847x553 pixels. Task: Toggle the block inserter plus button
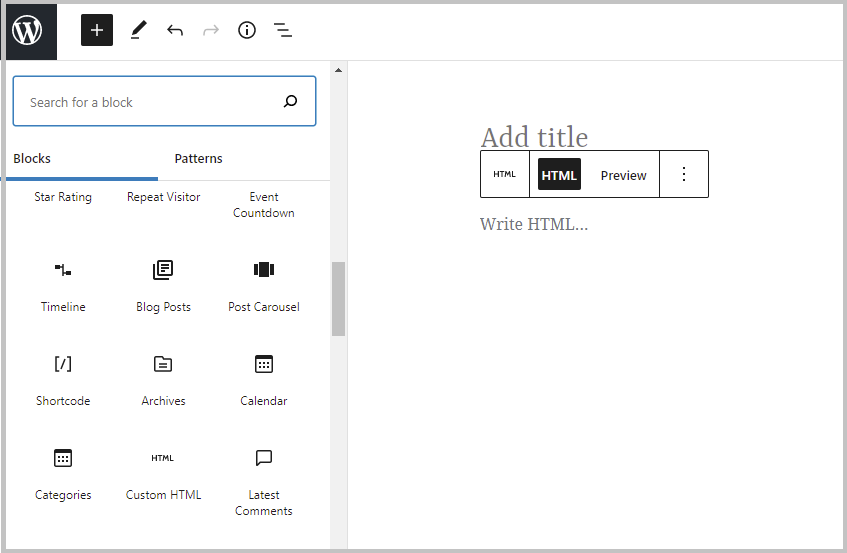pyautogui.click(x=97, y=30)
